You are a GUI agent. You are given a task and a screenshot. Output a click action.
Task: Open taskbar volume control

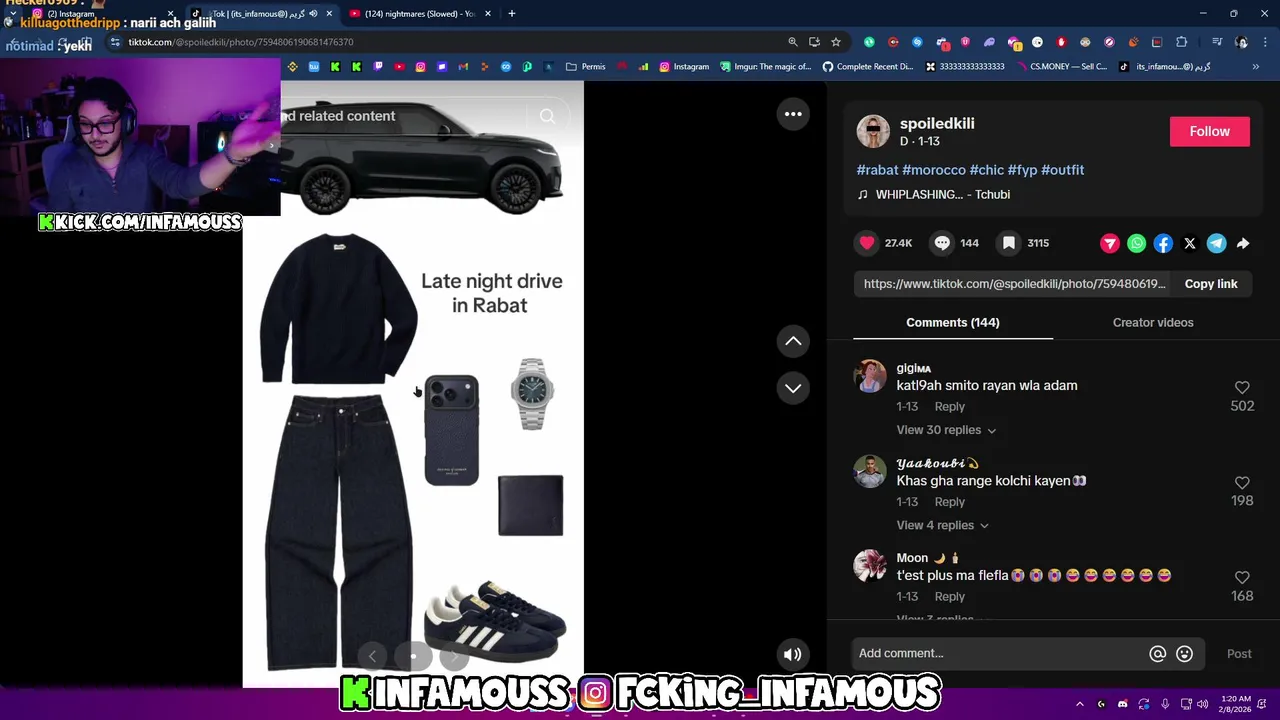pyautogui.click(x=1202, y=704)
